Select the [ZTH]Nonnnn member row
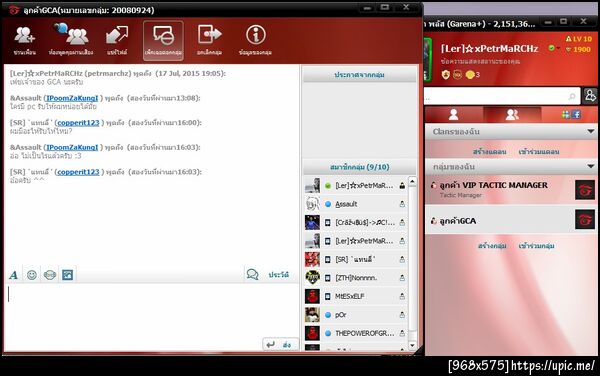 [356, 278]
